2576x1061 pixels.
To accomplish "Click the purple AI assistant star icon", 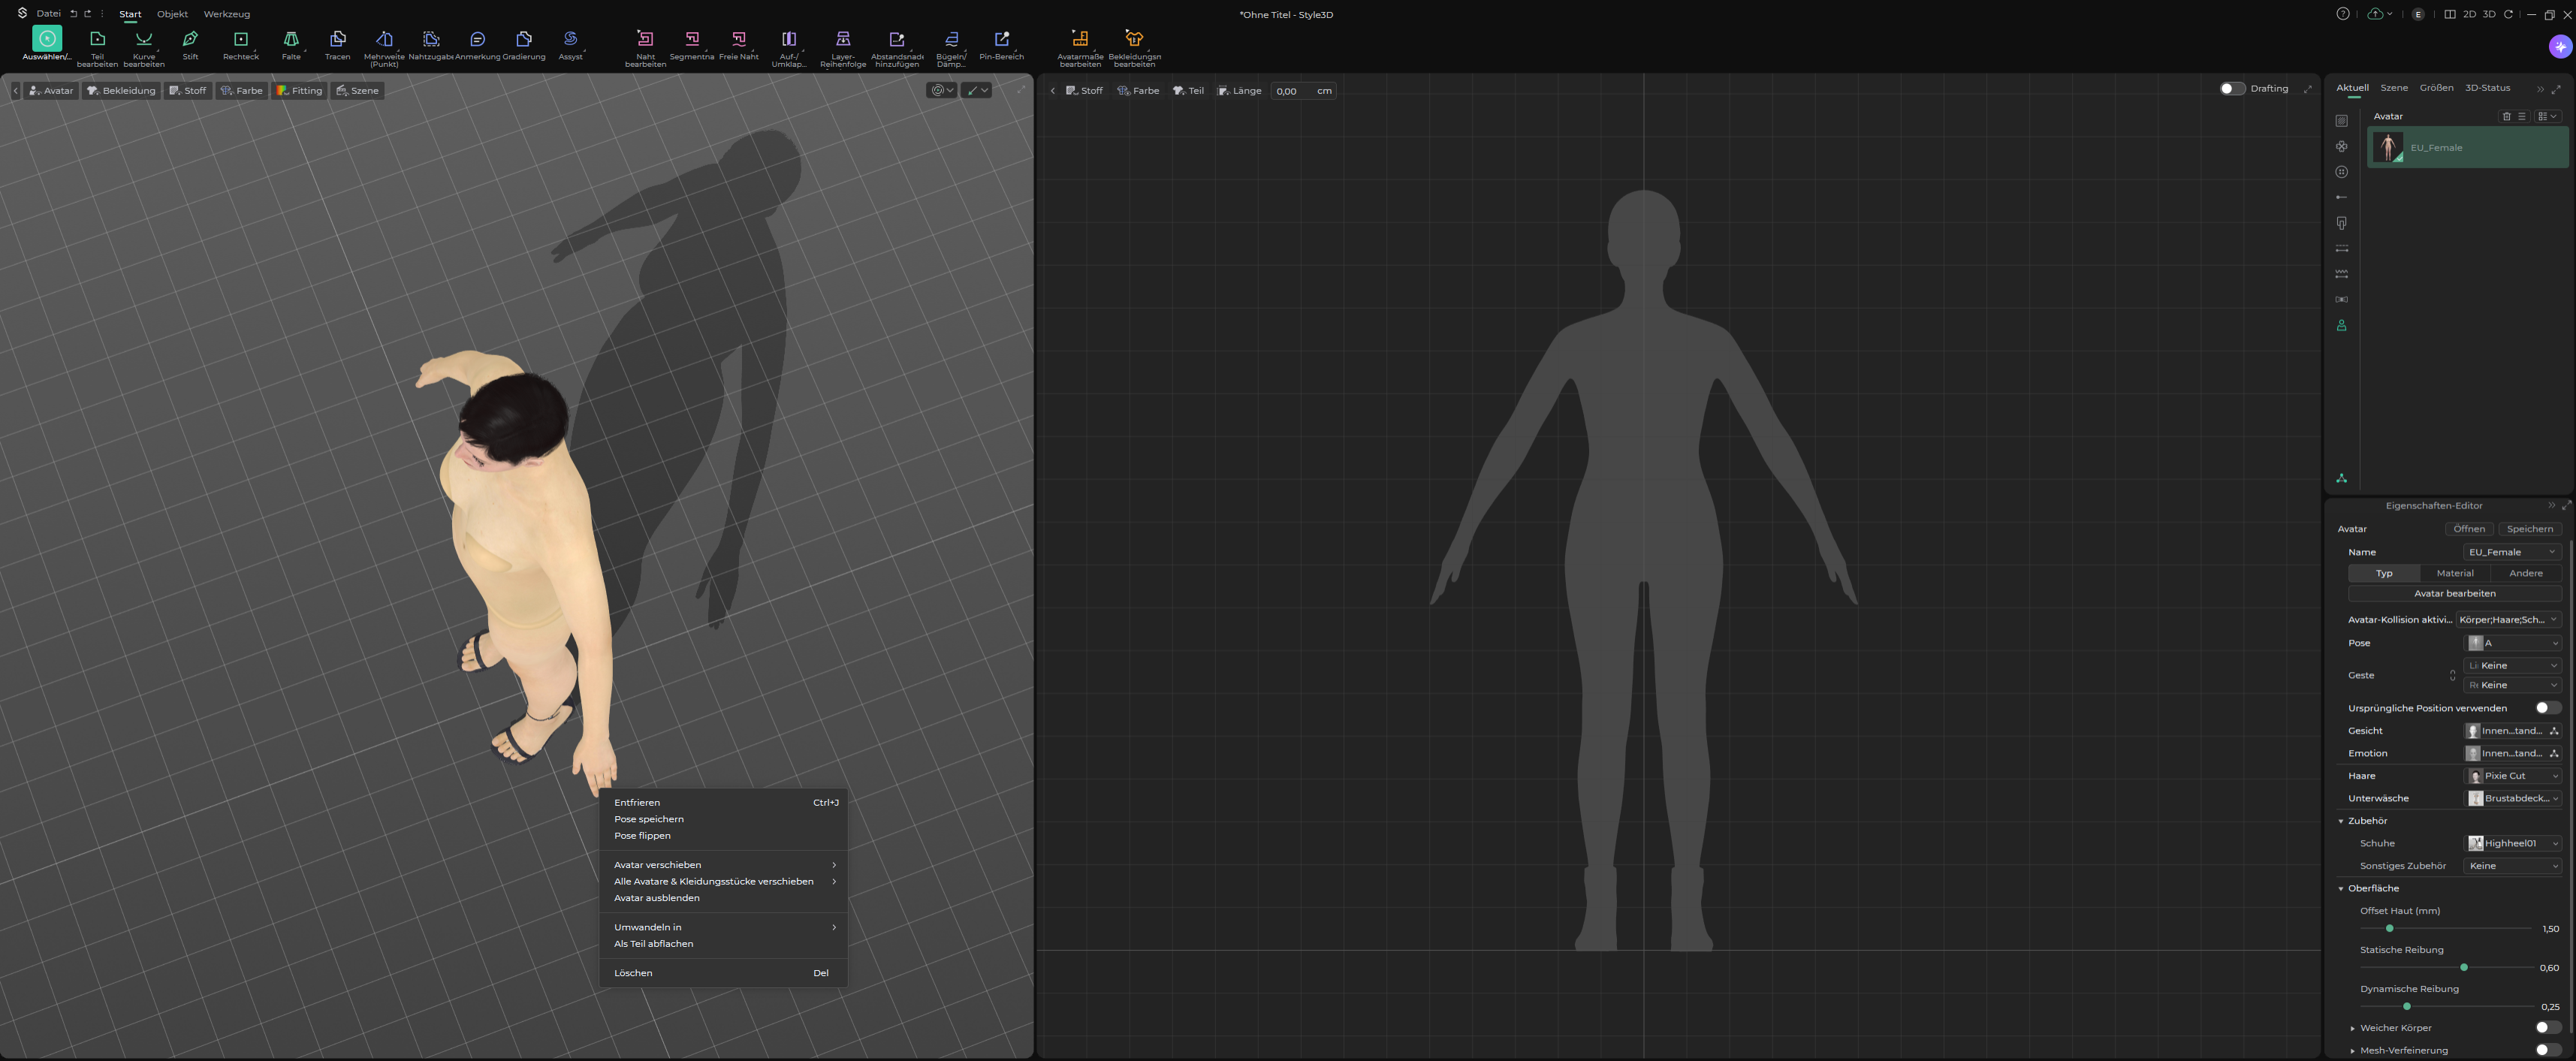I will coord(2560,46).
